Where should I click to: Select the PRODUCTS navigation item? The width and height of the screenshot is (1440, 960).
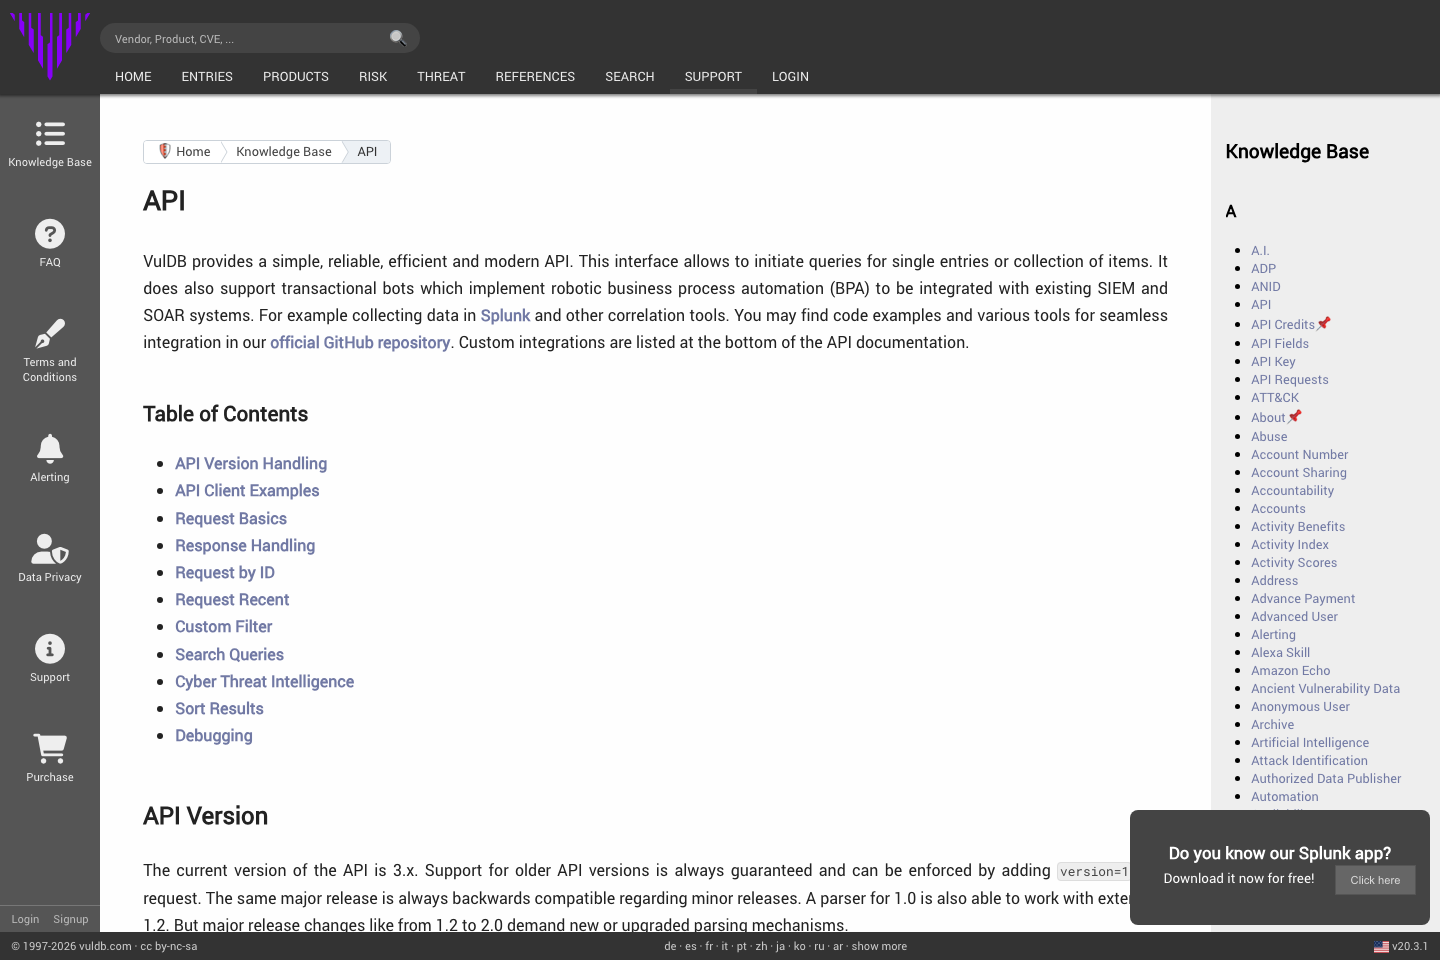(x=295, y=77)
